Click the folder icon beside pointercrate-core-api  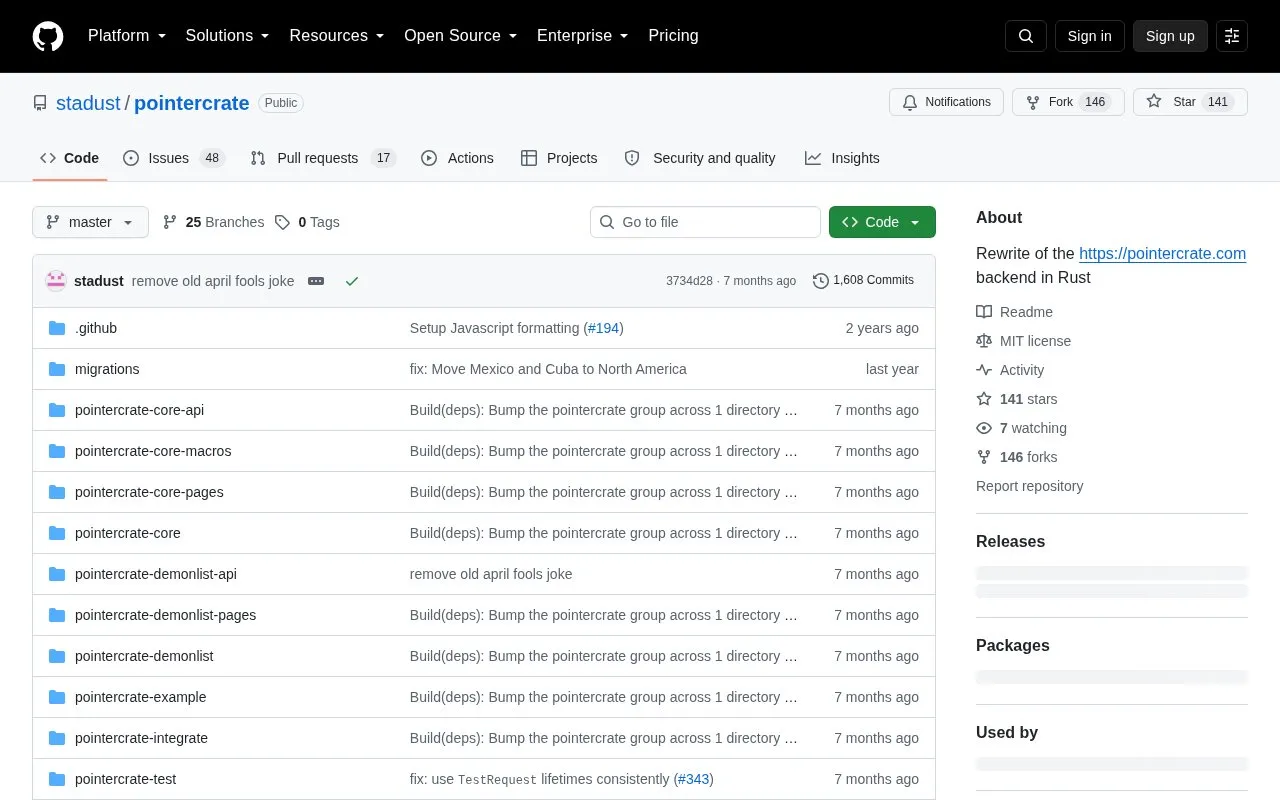(57, 410)
